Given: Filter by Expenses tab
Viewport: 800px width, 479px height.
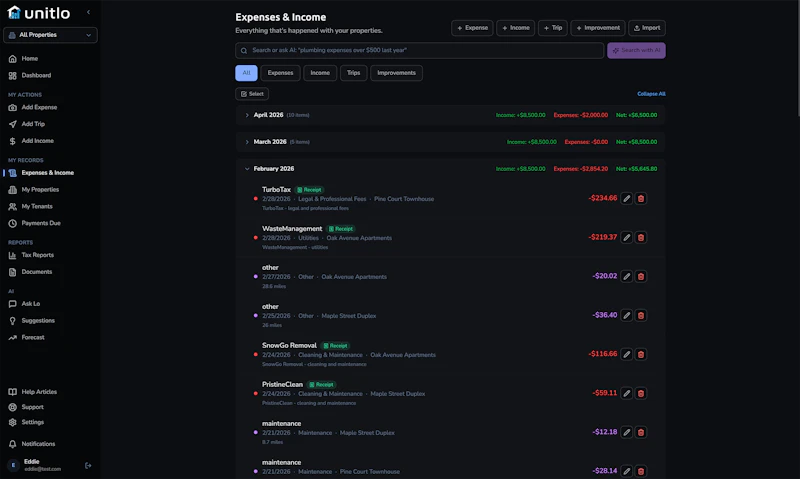Looking at the screenshot, I should [x=280, y=73].
